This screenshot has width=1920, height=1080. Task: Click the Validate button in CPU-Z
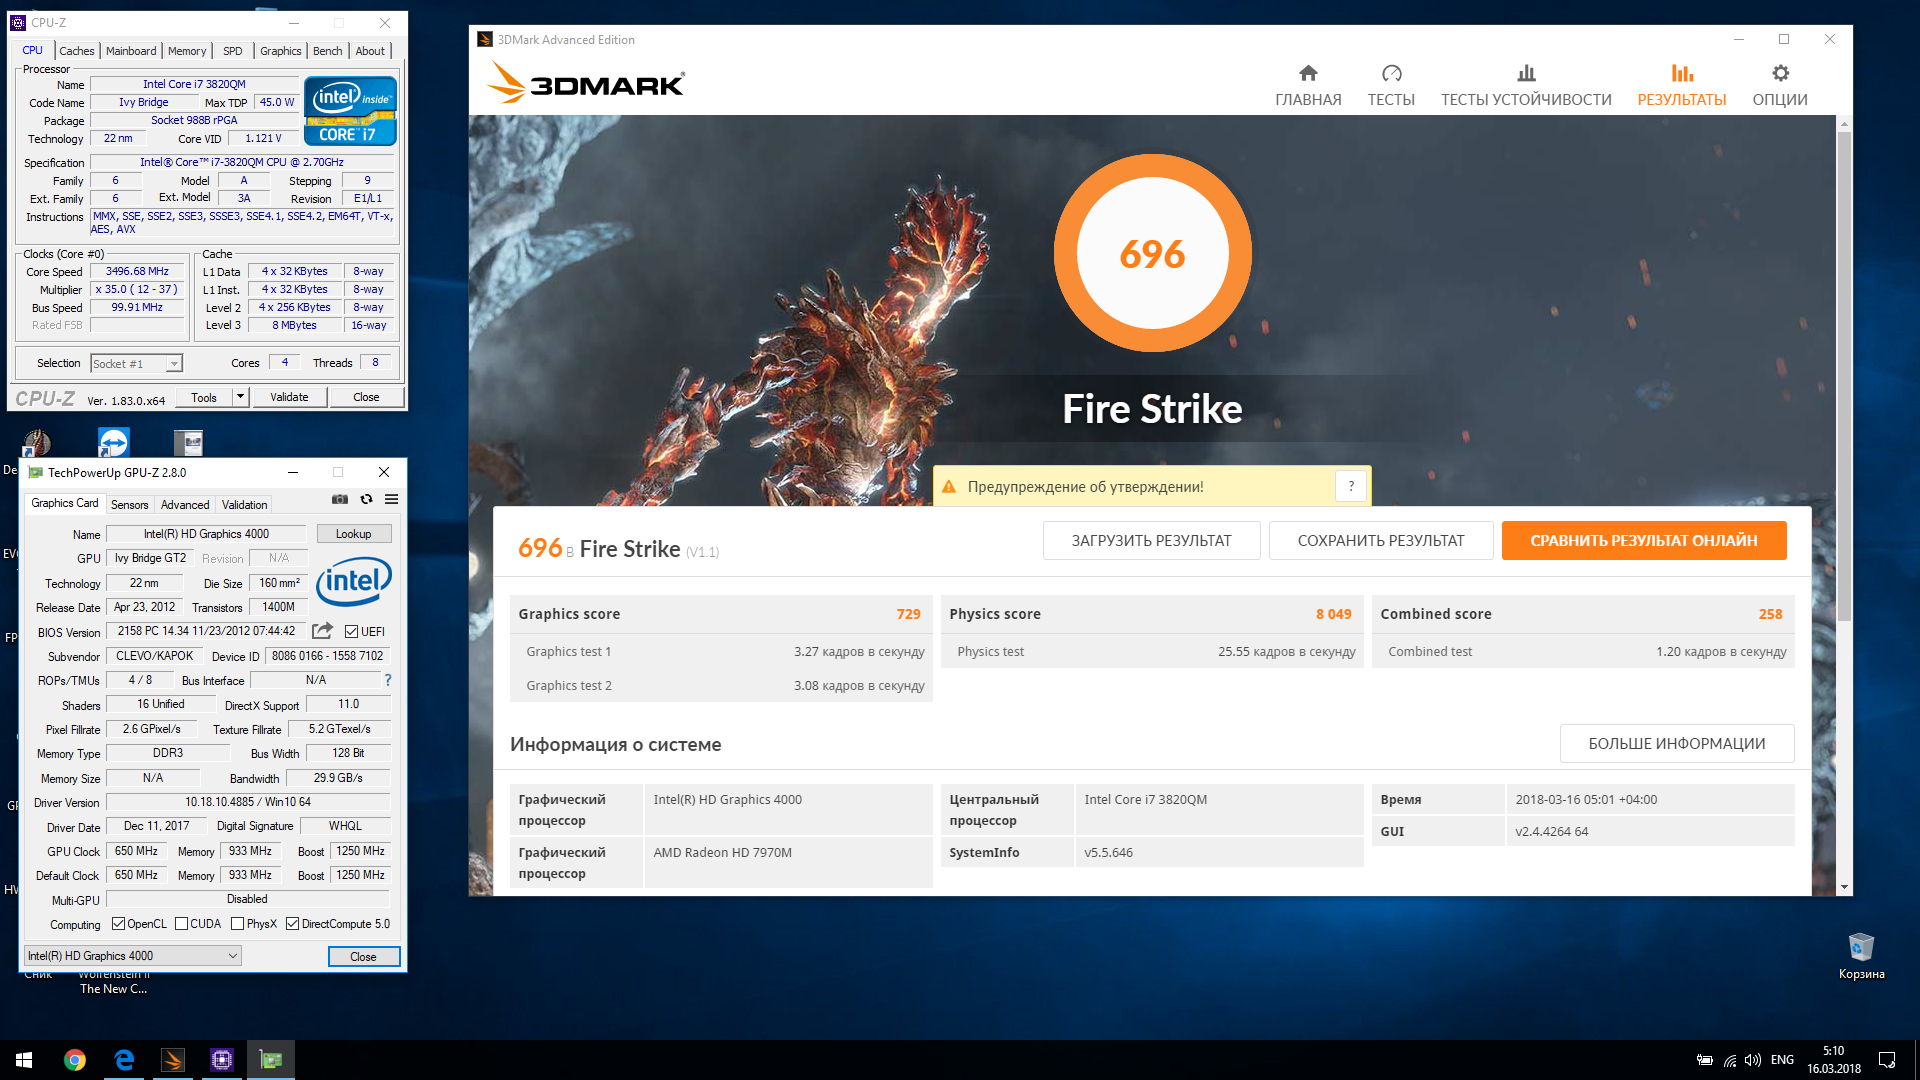coord(289,397)
